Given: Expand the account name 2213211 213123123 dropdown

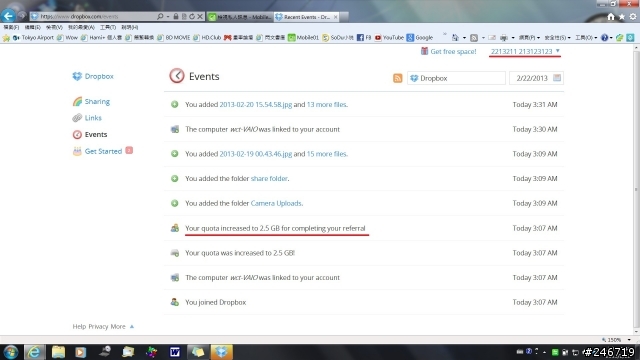Looking at the screenshot, I should tap(525, 51).
